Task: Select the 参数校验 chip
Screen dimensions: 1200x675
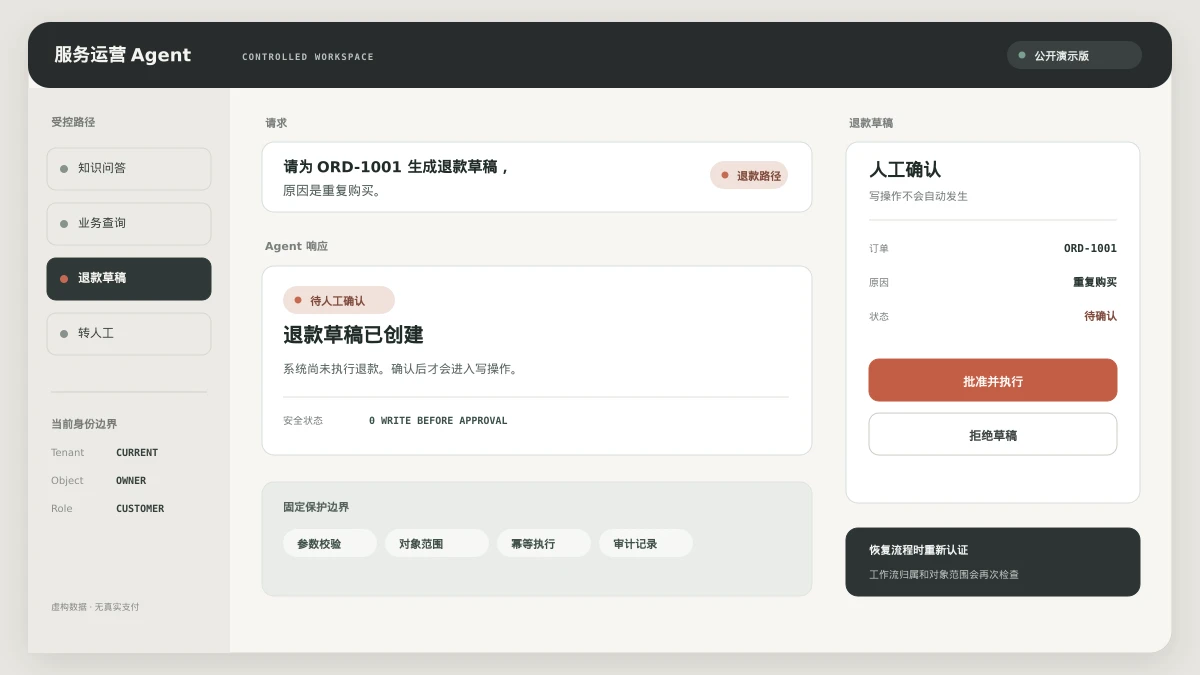Action: tap(330, 543)
